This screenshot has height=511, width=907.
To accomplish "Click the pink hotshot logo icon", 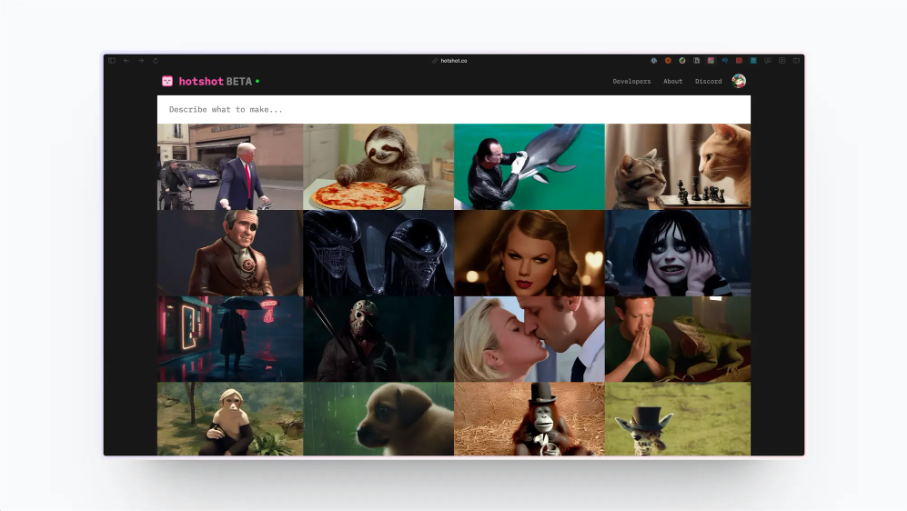I will [167, 81].
